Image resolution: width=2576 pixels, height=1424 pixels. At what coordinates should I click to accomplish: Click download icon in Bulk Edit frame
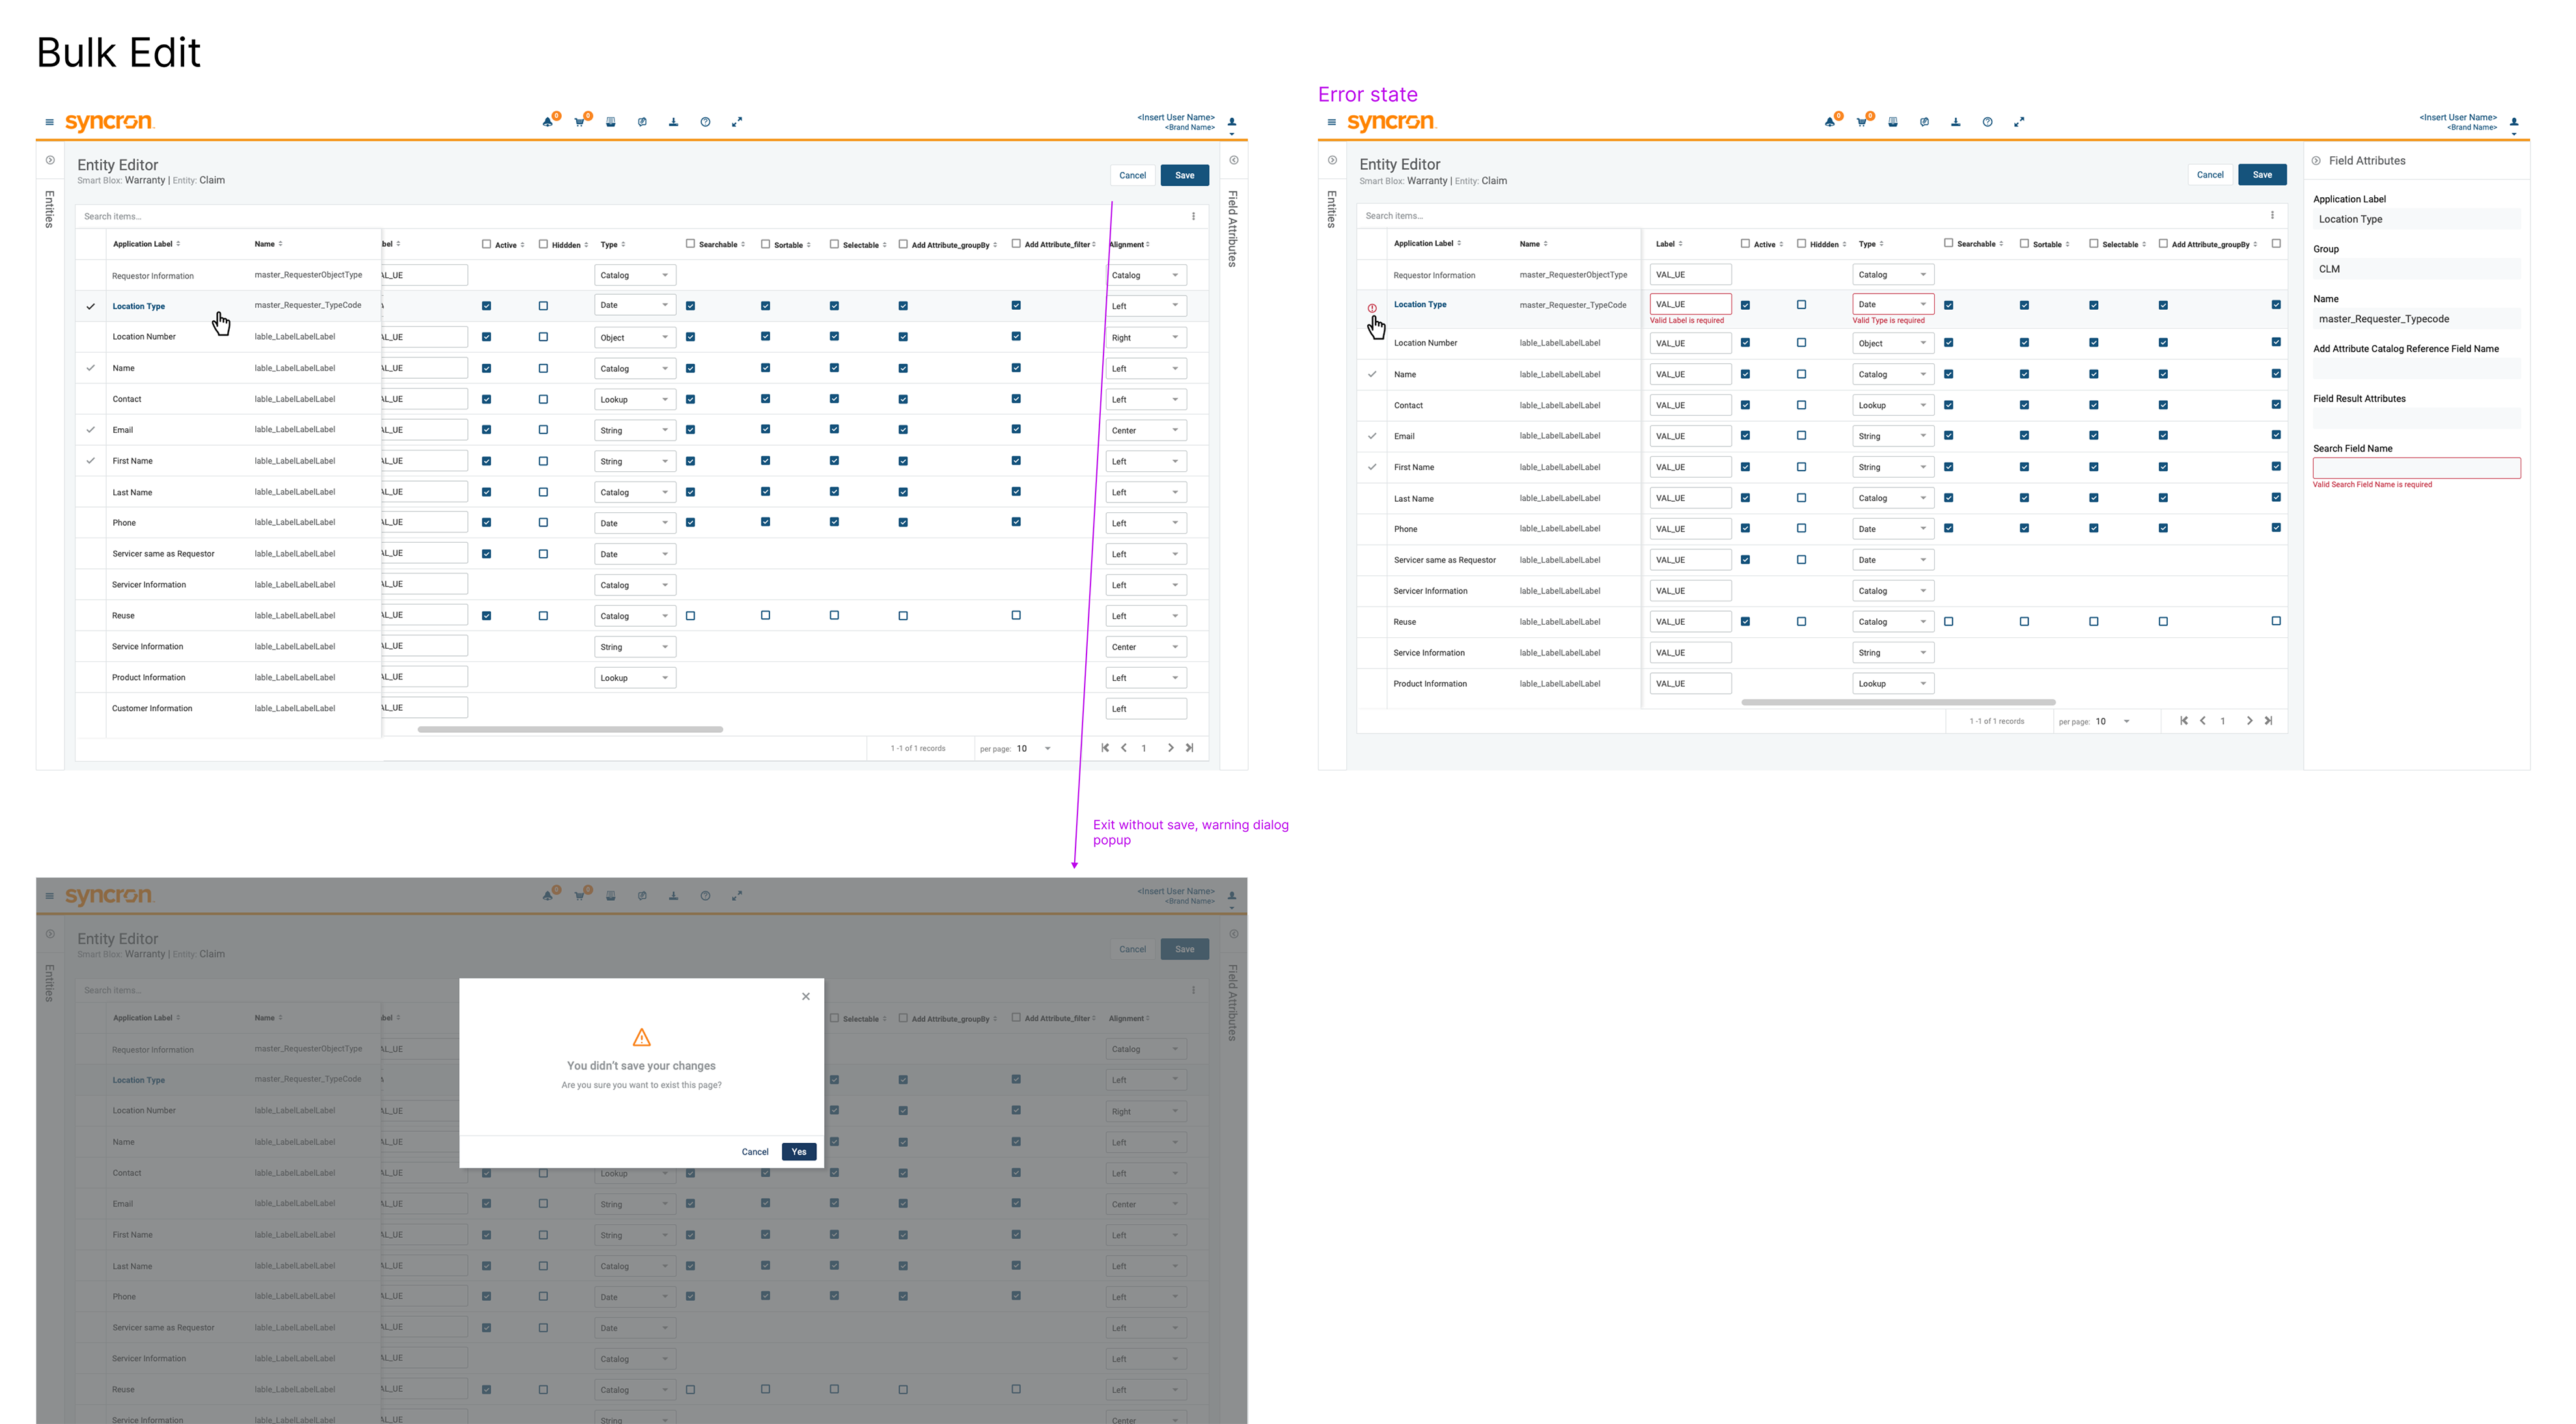click(674, 122)
